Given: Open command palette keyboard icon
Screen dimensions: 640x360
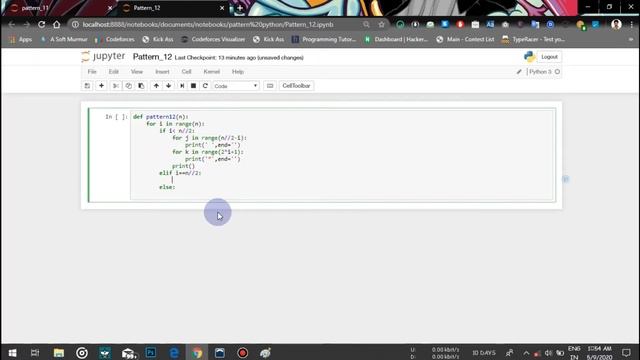Looking at the screenshot, I should click(270, 86).
